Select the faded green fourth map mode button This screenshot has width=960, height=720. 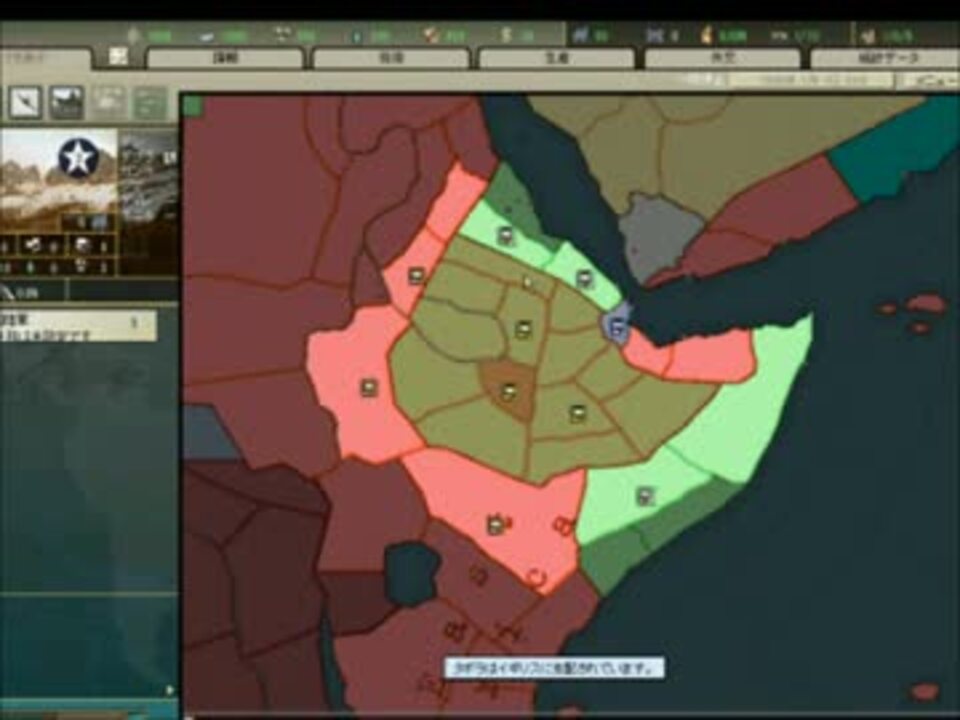[x=150, y=102]
